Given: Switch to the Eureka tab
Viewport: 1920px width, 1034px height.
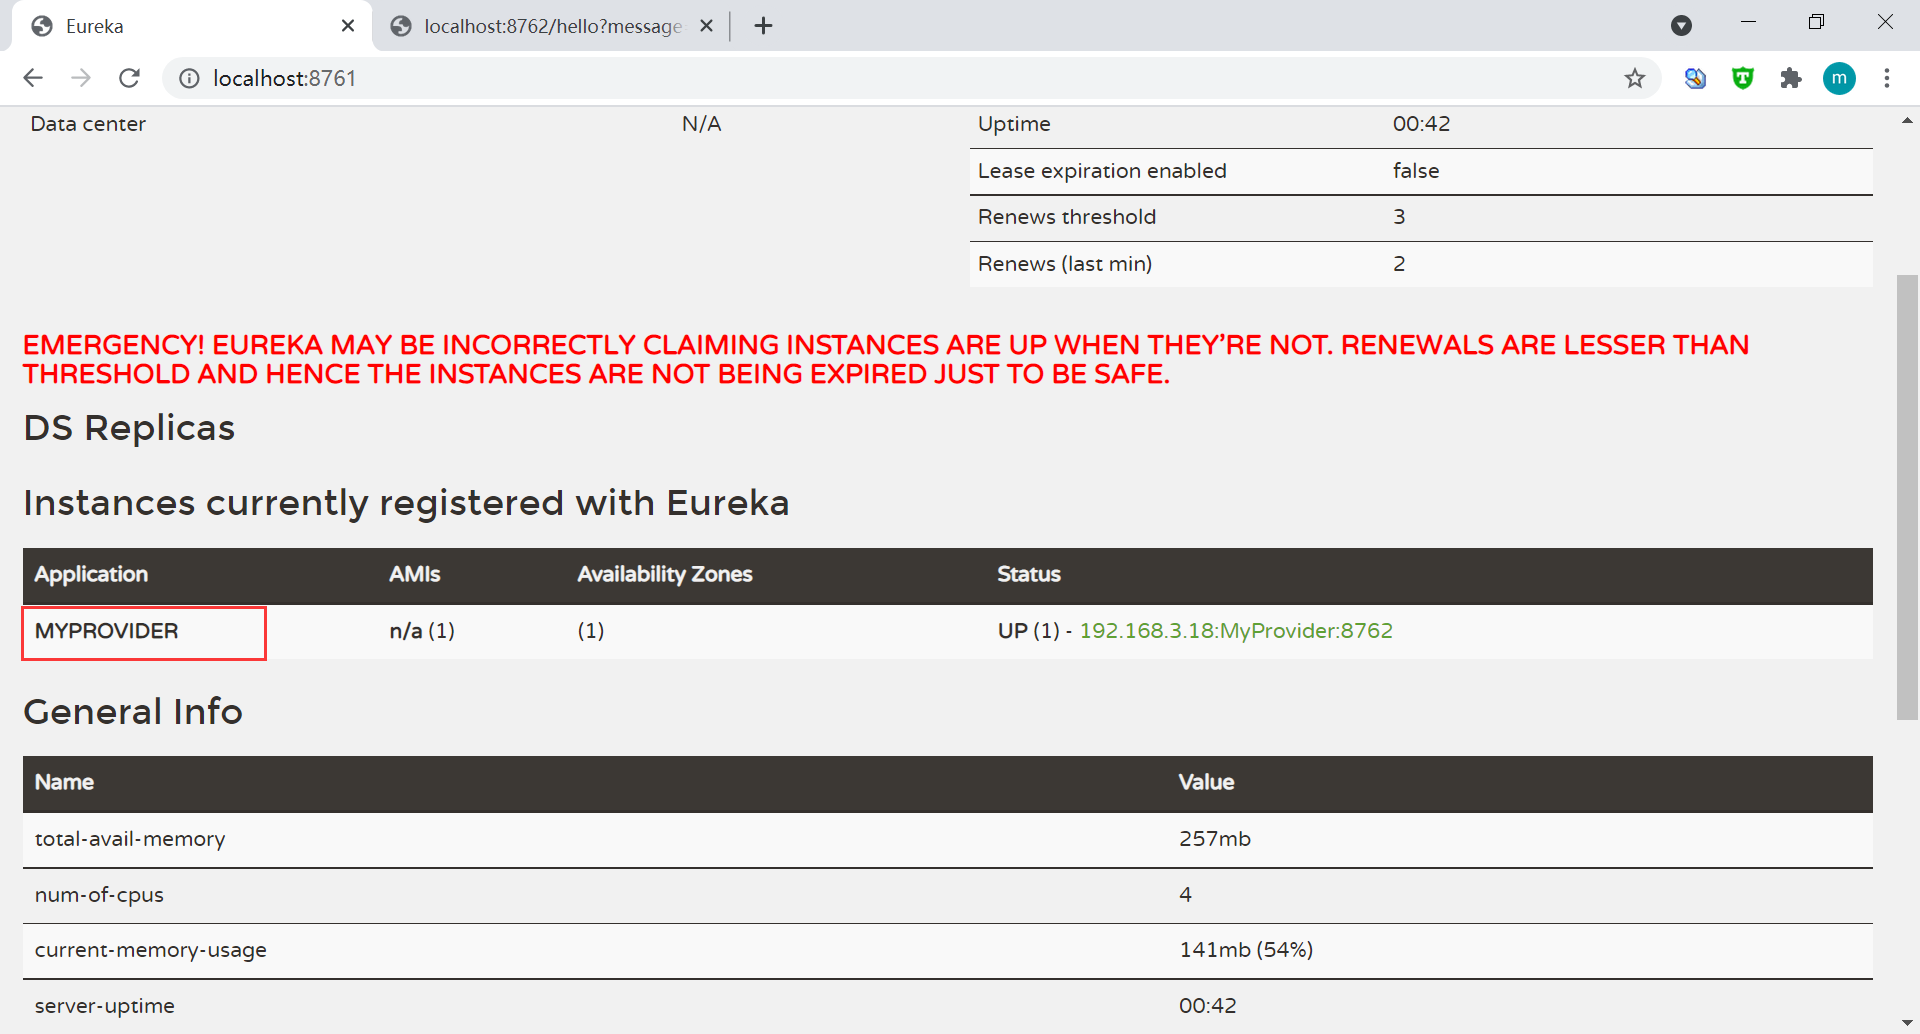Looking at the screenshot, I should tap(192, 26).
